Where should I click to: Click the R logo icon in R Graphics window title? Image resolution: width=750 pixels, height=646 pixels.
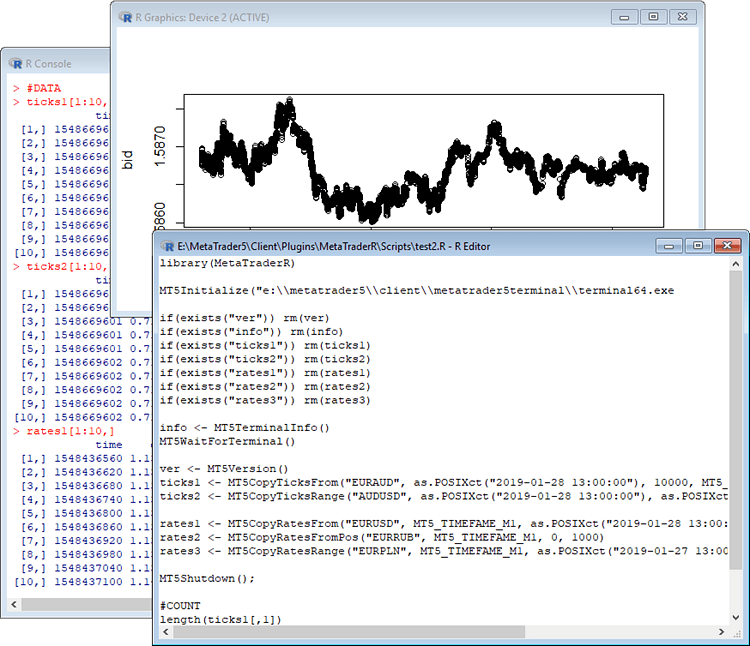click(125, 17)
